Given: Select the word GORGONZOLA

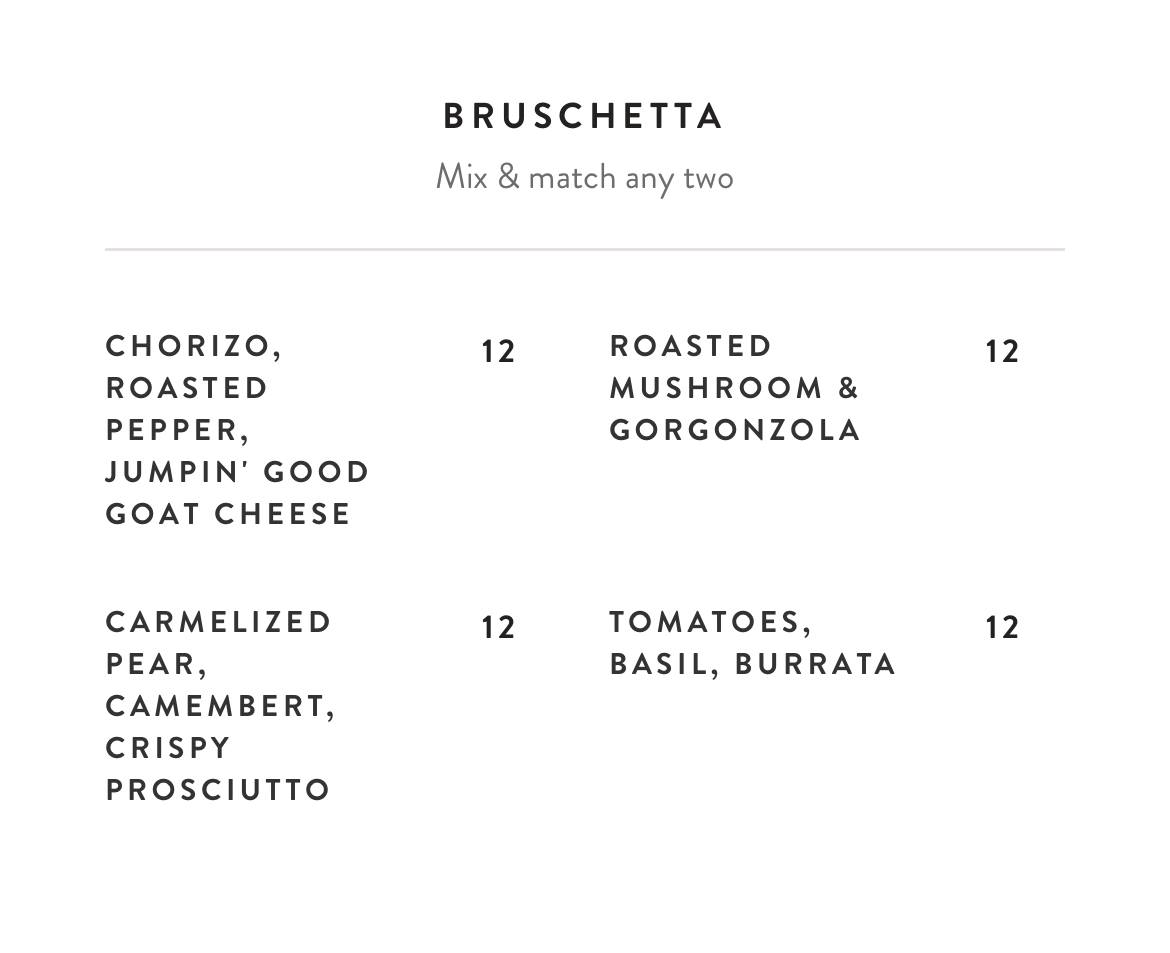Looking at the screenshot, I should click(735, 430).
